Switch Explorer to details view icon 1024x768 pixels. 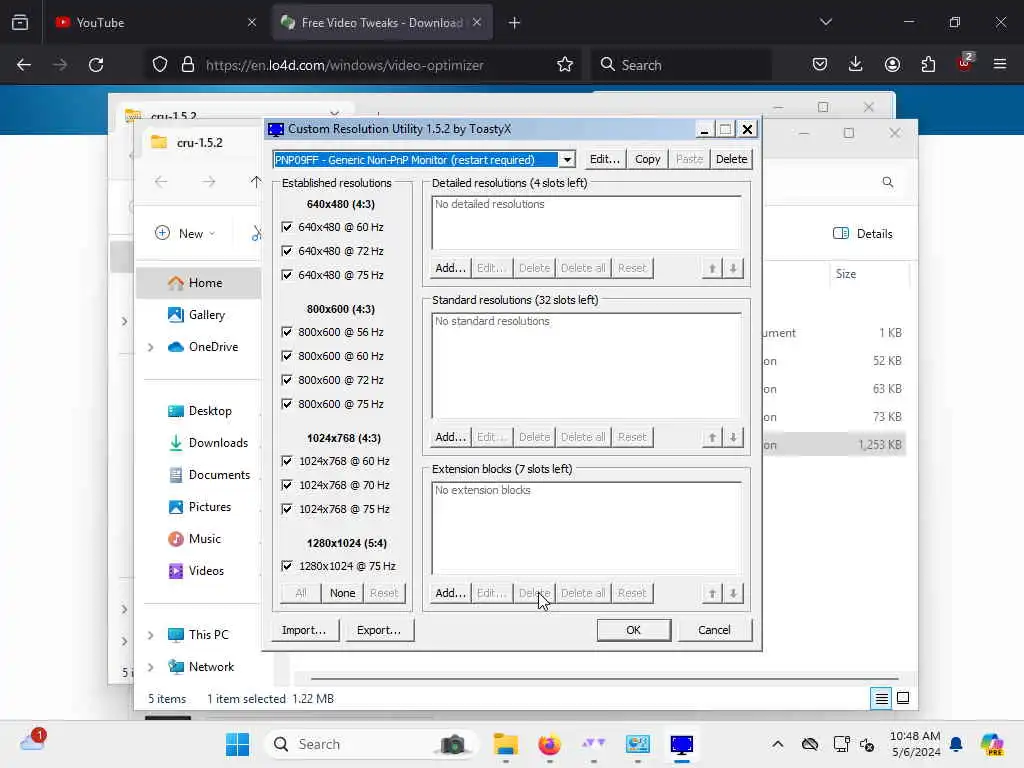pos(881,699)
